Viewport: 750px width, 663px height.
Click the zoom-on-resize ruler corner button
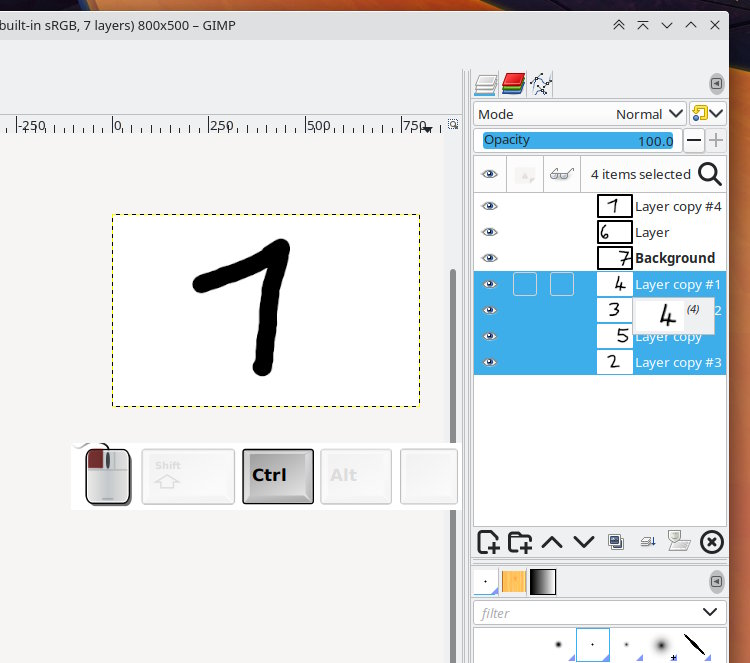452,124
